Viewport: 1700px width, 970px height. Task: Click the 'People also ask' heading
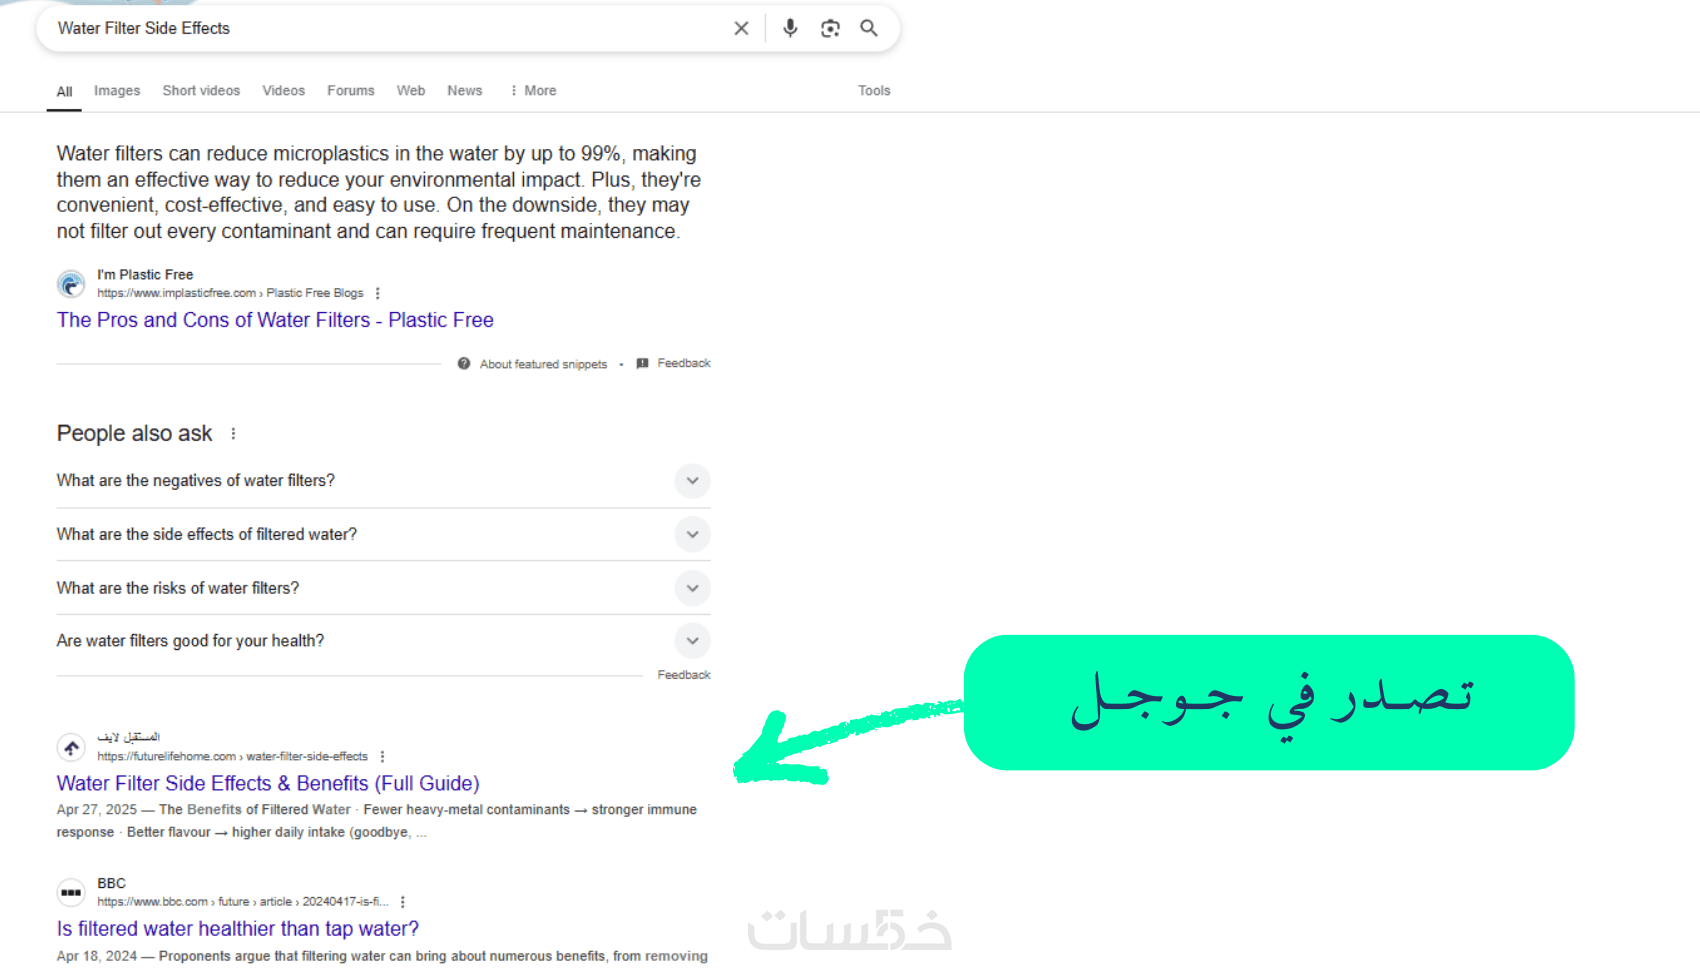(134, 434)
